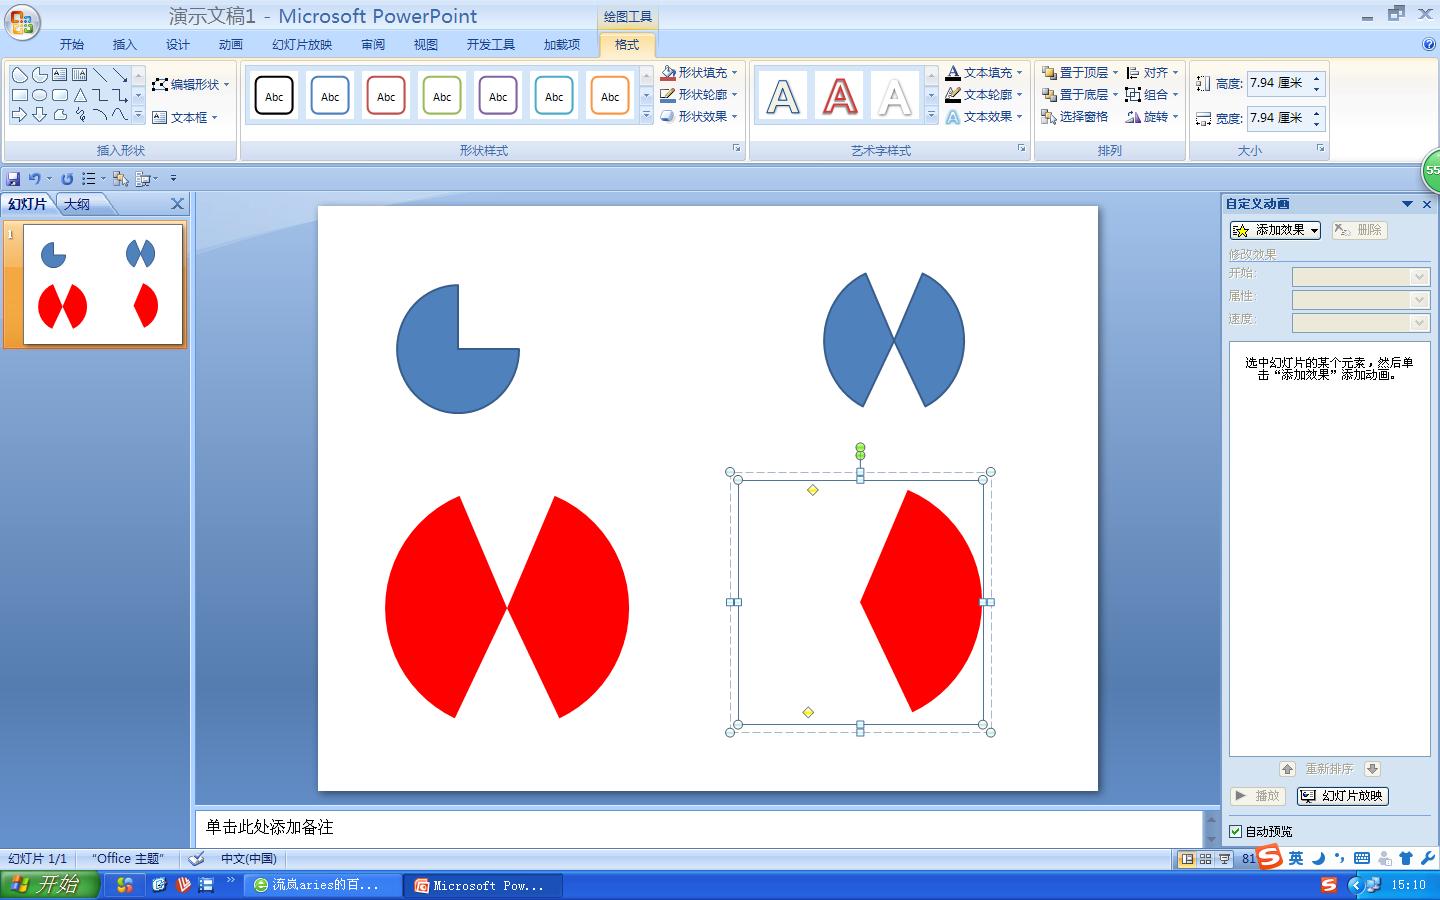Image resolution: width=1440 pixels, height=900 pixels.
Task: Open shape styles dialog launcher
Action: pos(736,148)
